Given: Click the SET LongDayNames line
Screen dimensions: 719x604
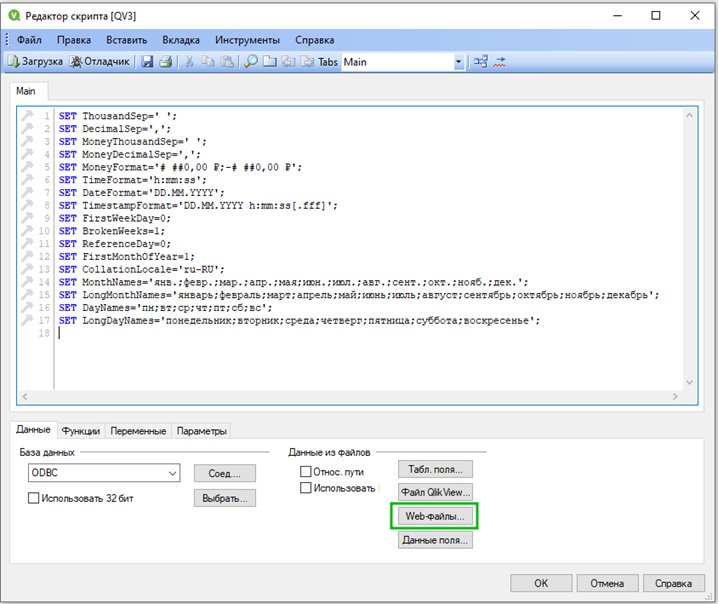Looking at the screenshot, I should pos(299,321).
